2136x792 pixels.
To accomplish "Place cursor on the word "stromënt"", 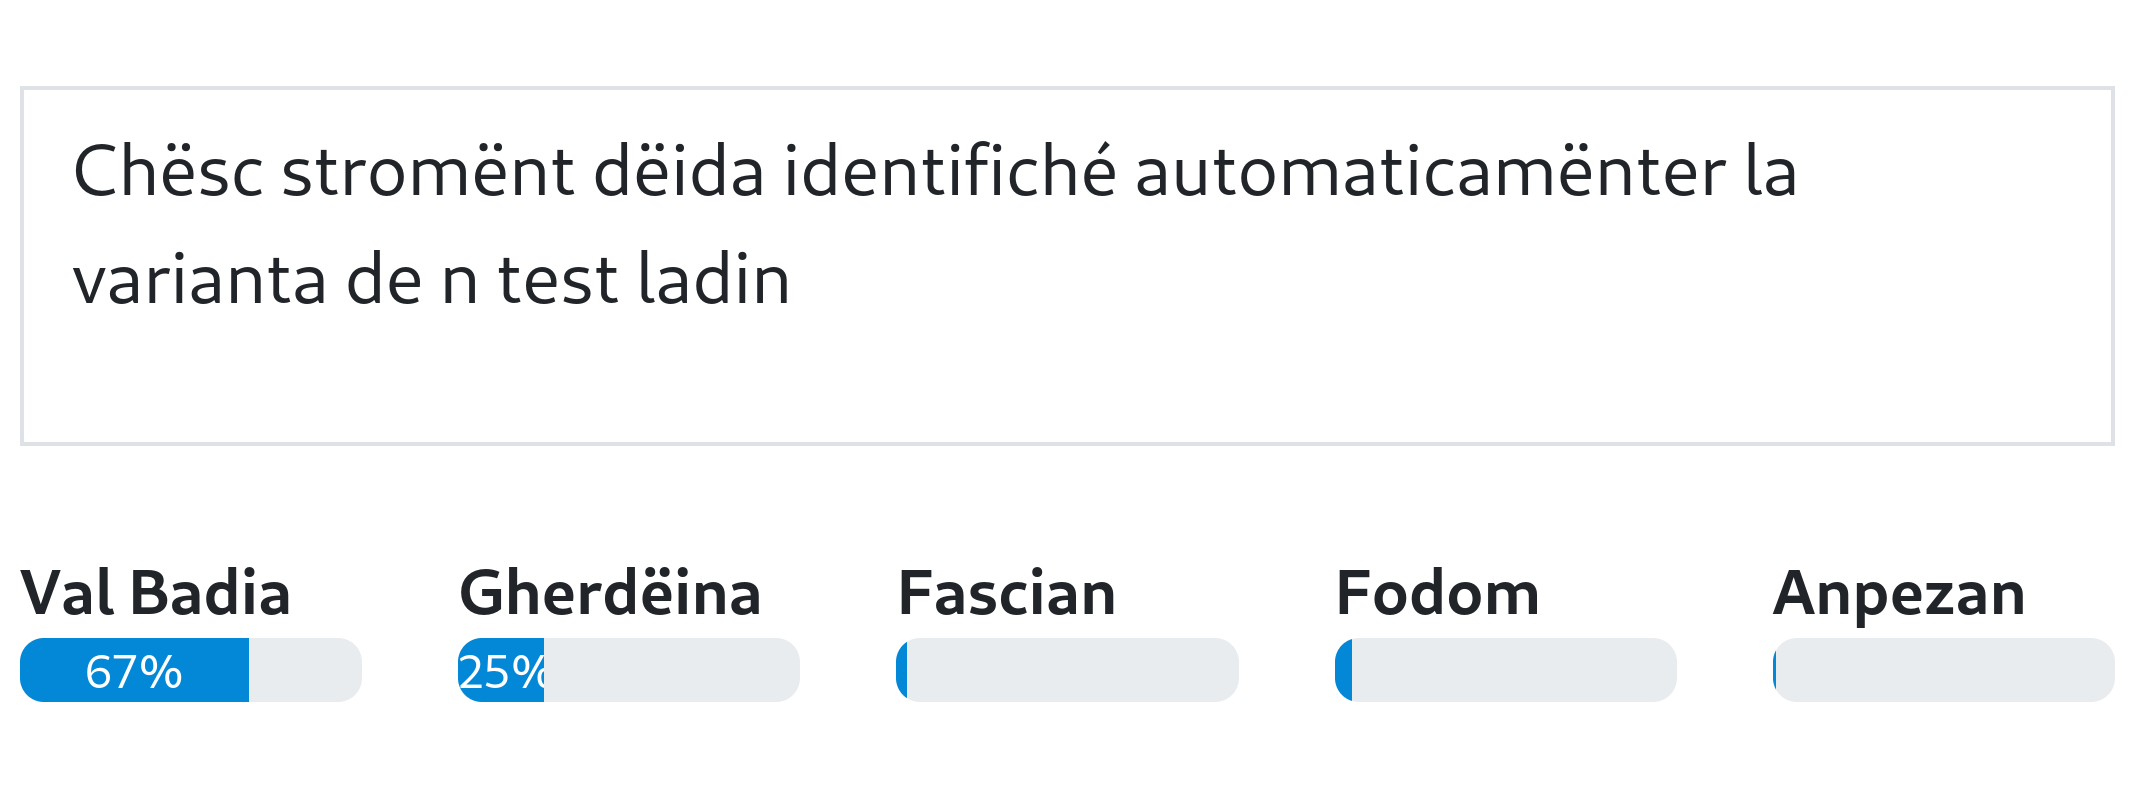I will pos(427,172).
